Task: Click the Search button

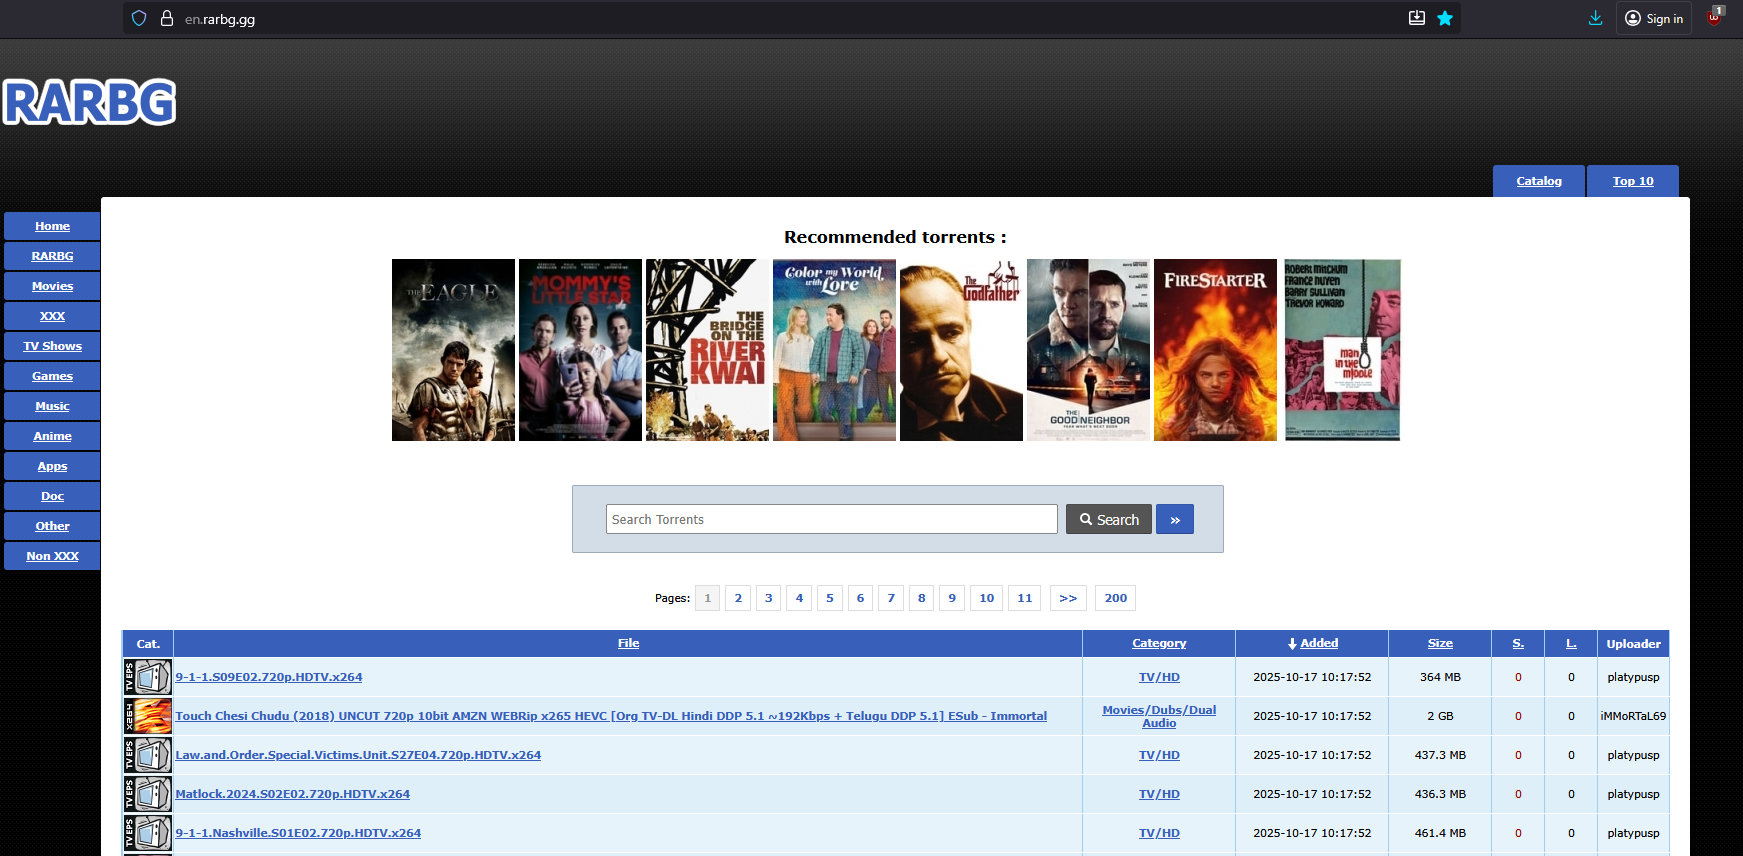Action: coord(1109,519)
